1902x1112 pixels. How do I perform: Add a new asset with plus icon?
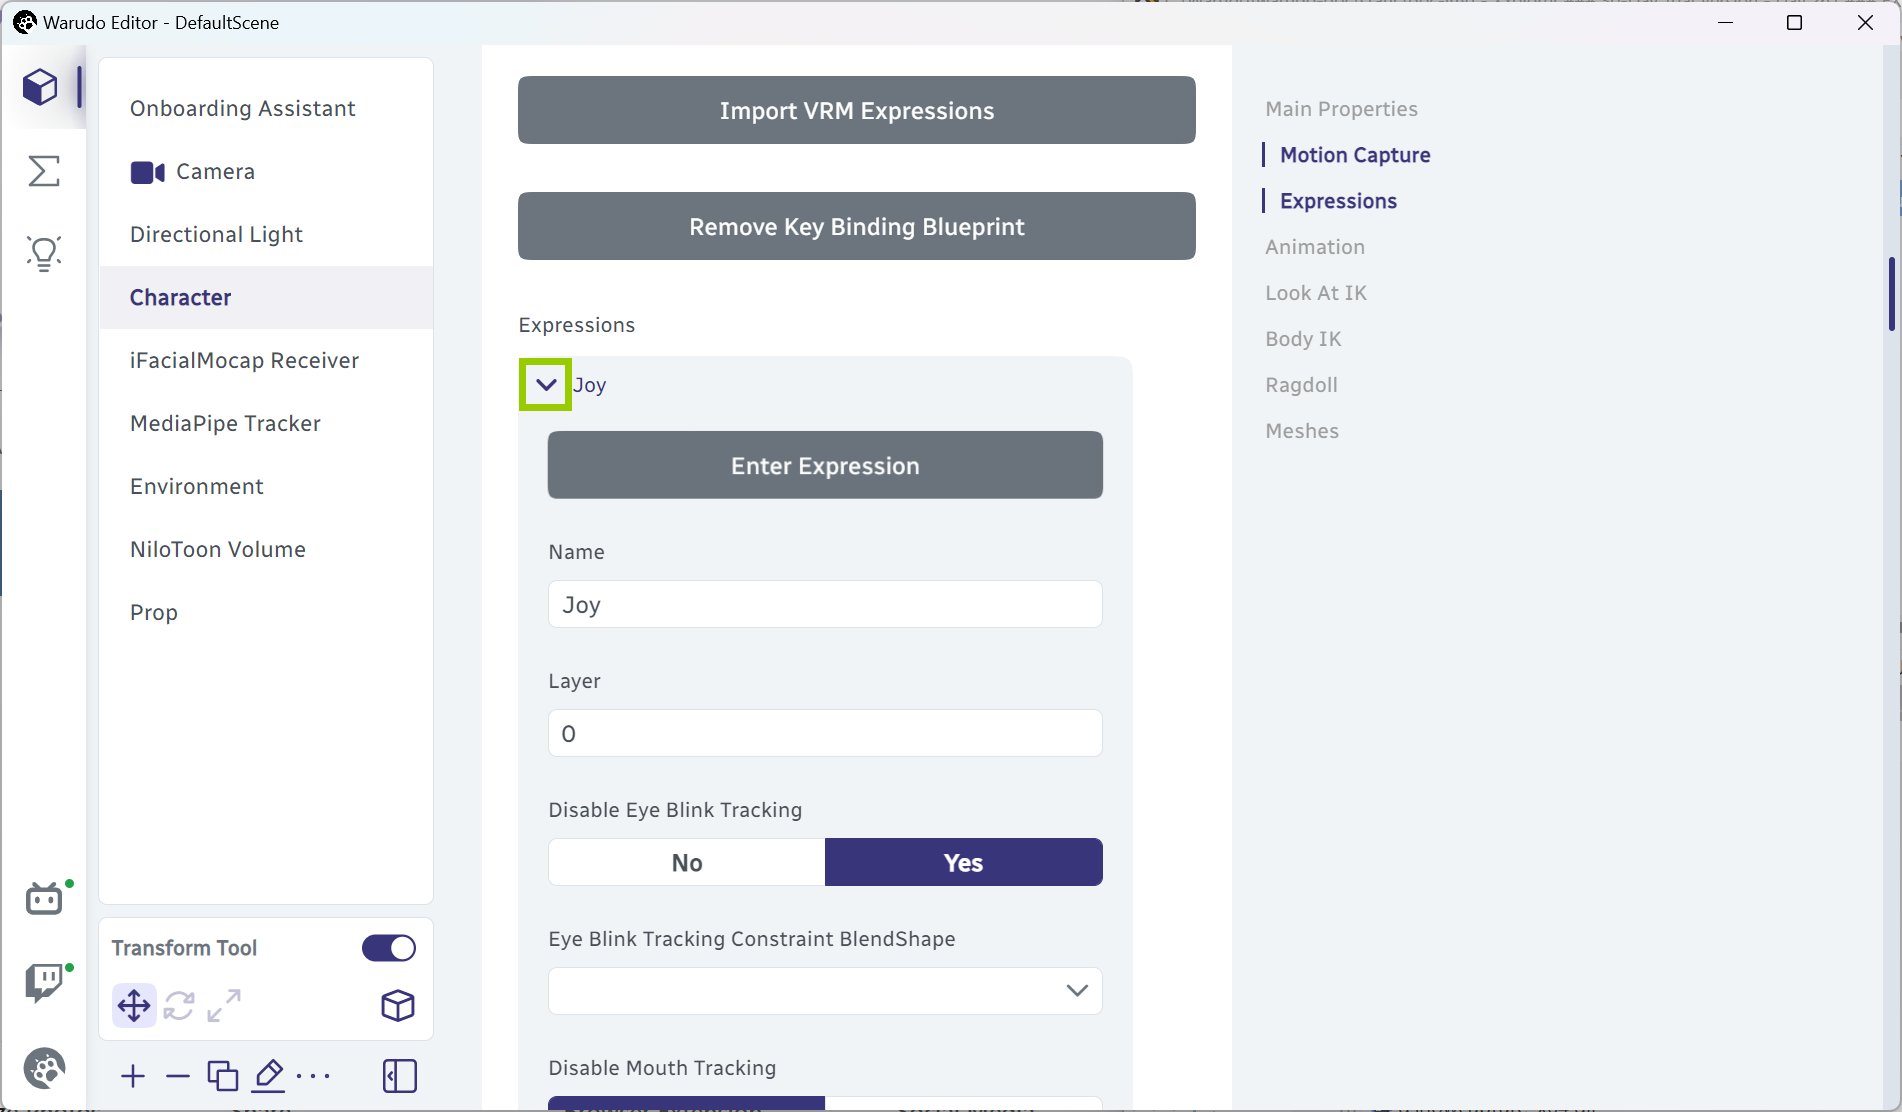tap(133, 1076)
